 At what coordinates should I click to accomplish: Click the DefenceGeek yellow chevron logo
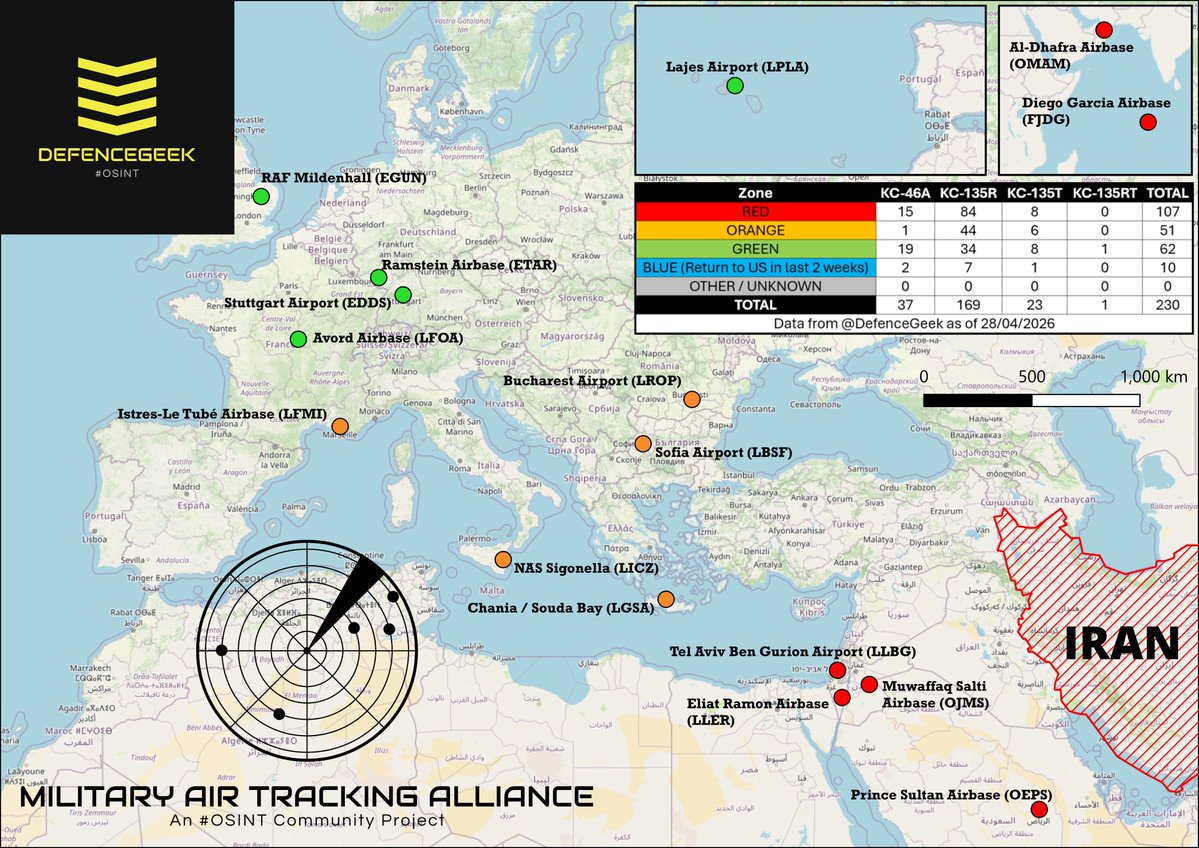click(x=117, y=96)
